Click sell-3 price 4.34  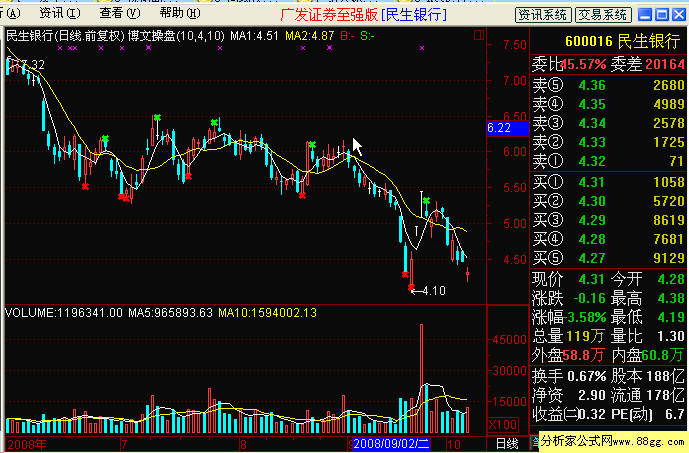592,123
